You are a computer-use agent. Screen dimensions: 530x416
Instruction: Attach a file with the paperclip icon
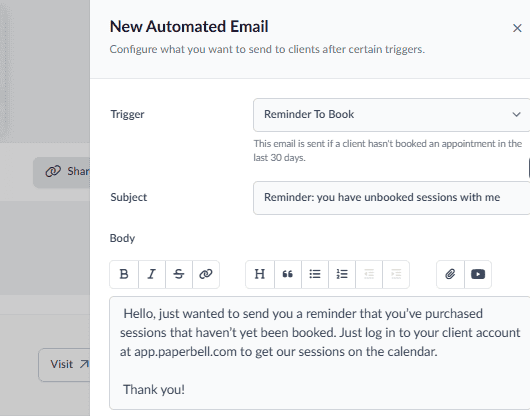point(450,274)
